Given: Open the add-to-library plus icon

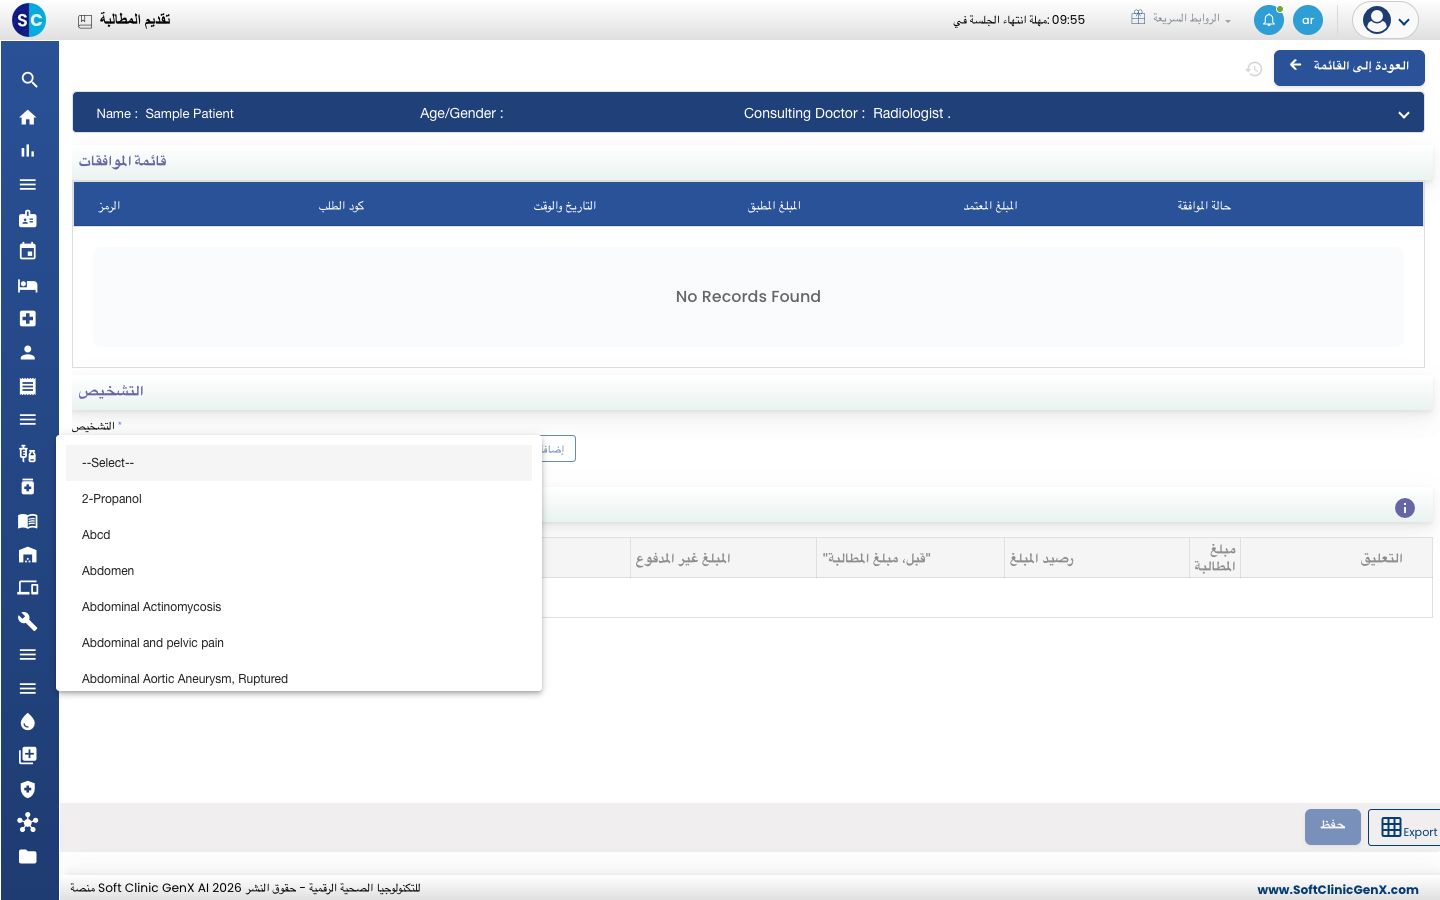Looking at the screenshot, I should [x=28, y=755].
